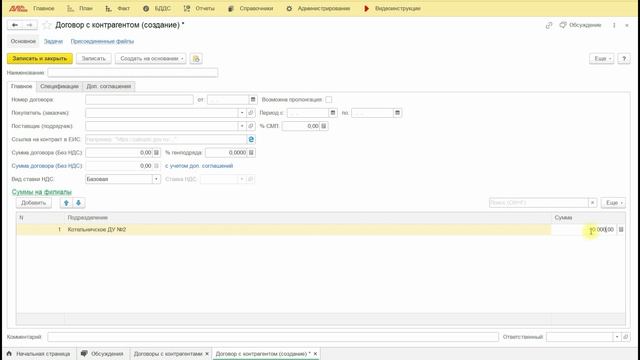Copy link to this form icon
640x360 pixels.
549,25
